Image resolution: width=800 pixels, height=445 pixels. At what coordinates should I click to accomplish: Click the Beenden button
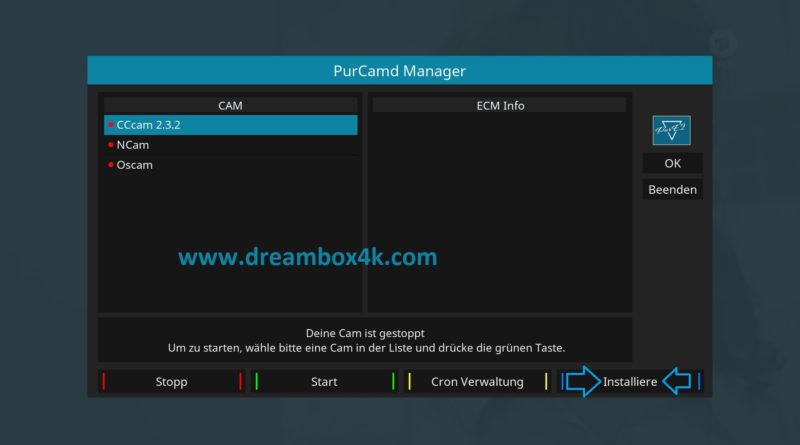[672, 190]
